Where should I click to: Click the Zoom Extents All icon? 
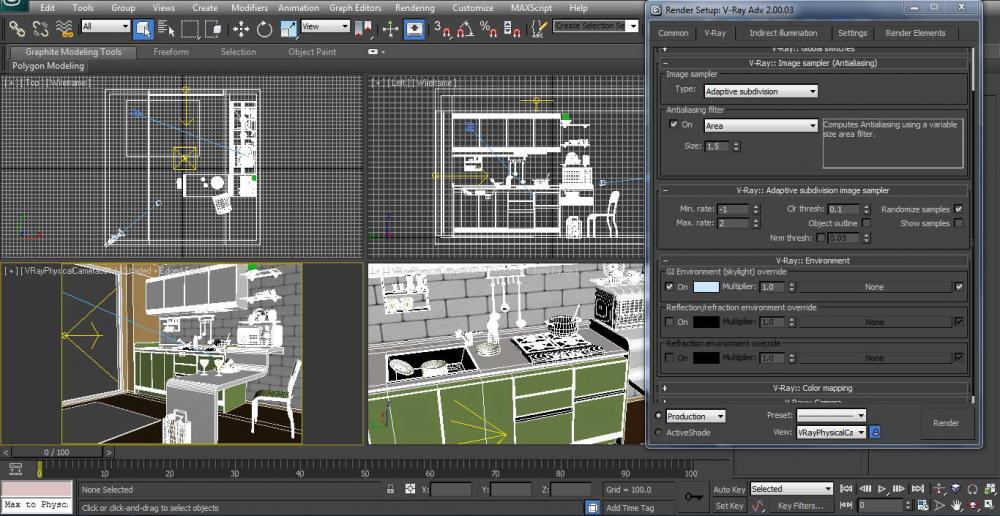pos(988,489)
